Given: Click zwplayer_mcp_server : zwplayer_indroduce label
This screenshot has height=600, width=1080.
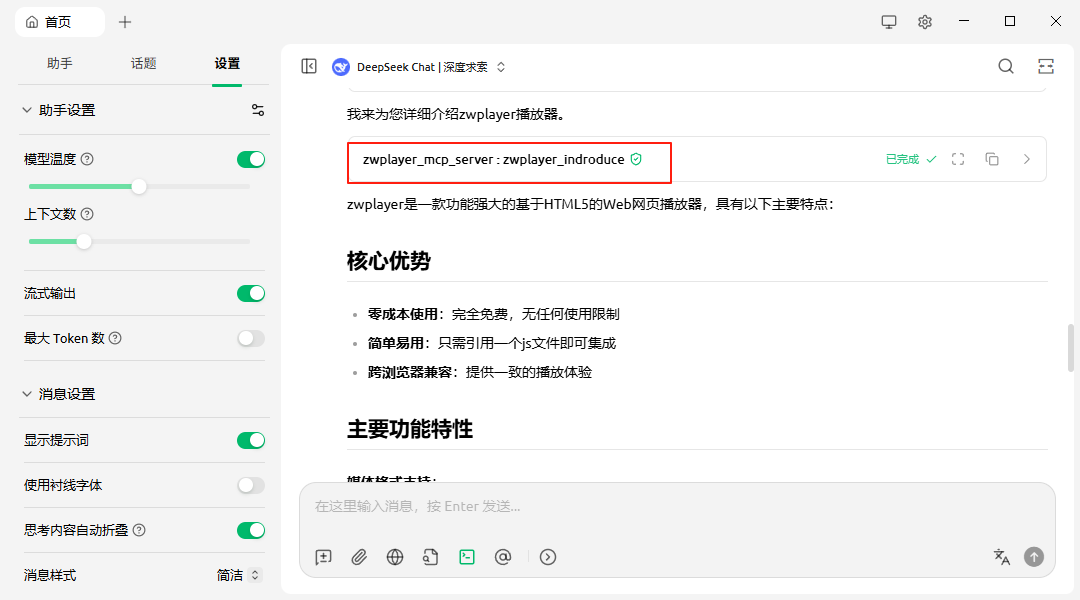Looking at the screenshot, I should pyautogui.click(x=493, y=160).
